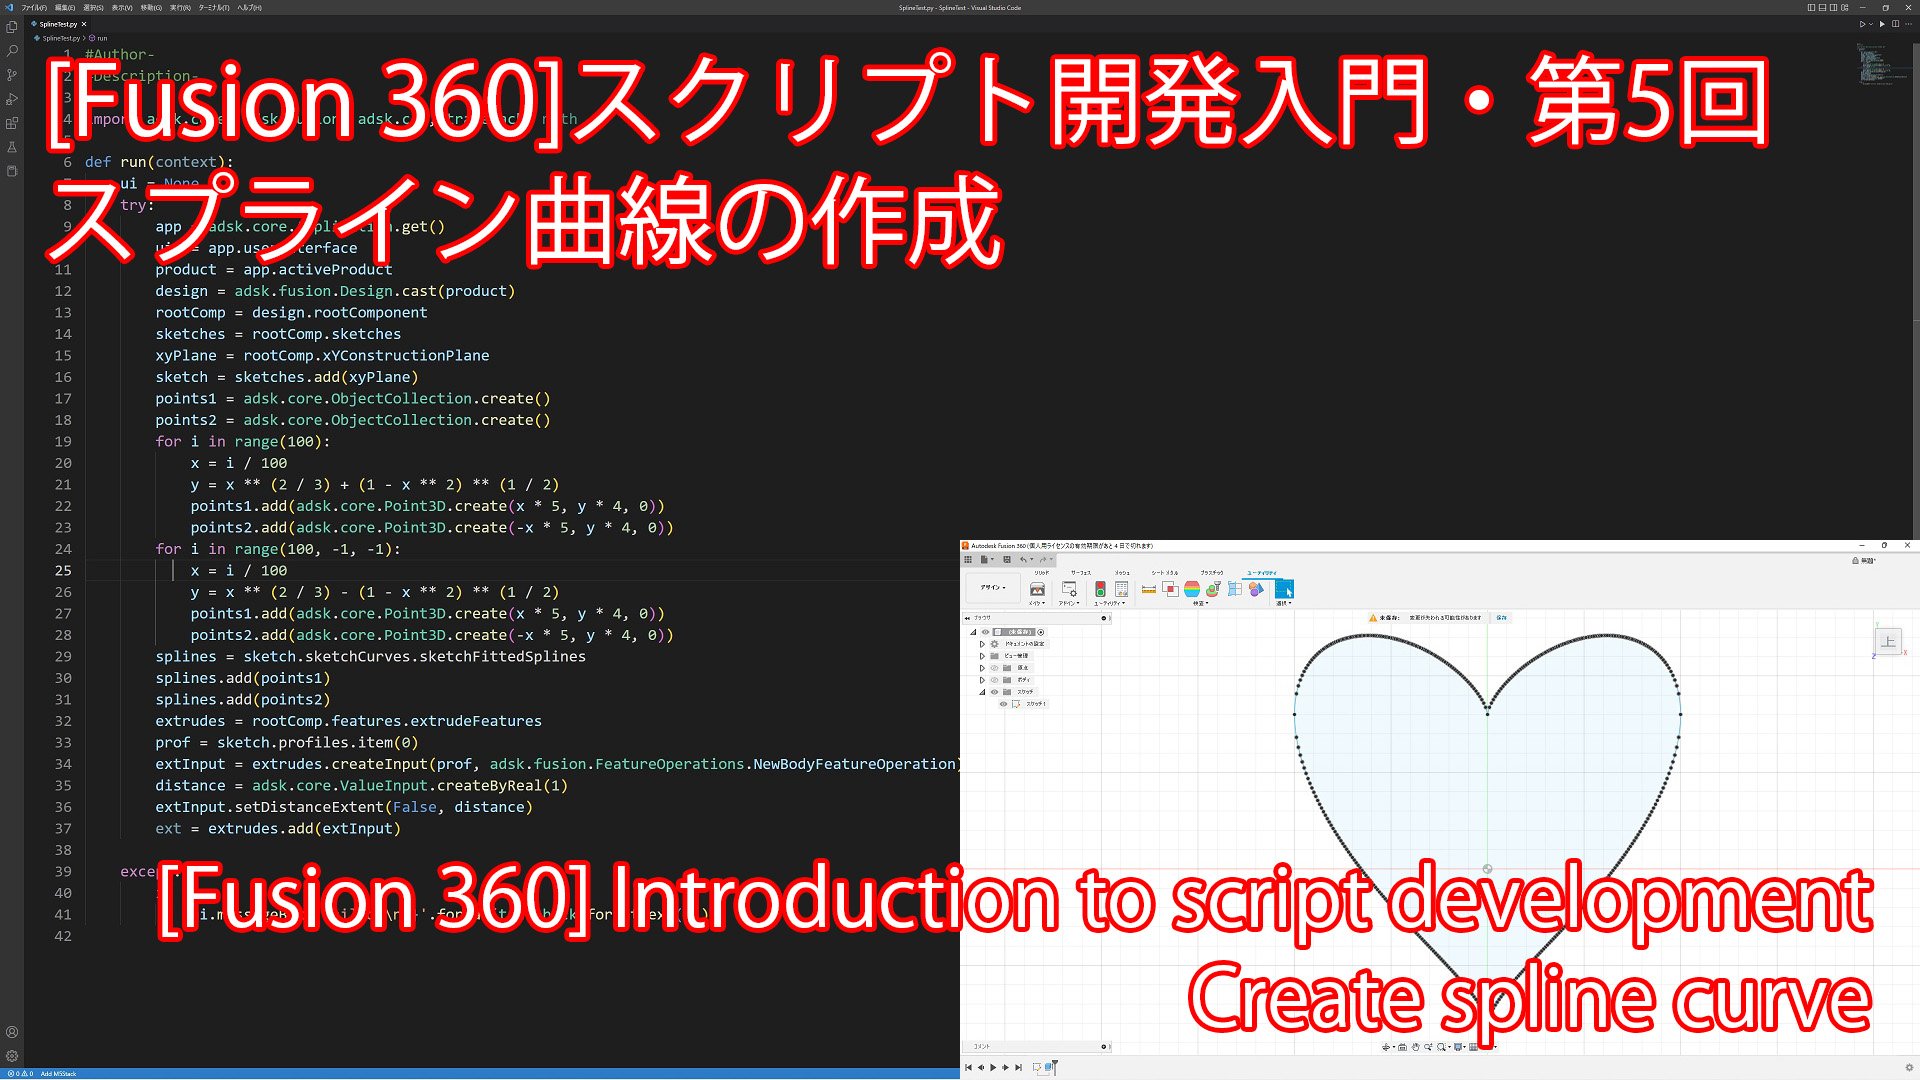Close the SplineTest.py editor tab
This screenshot has width=1920, height=1080.
pyautogui.click(x=84, y=24)
